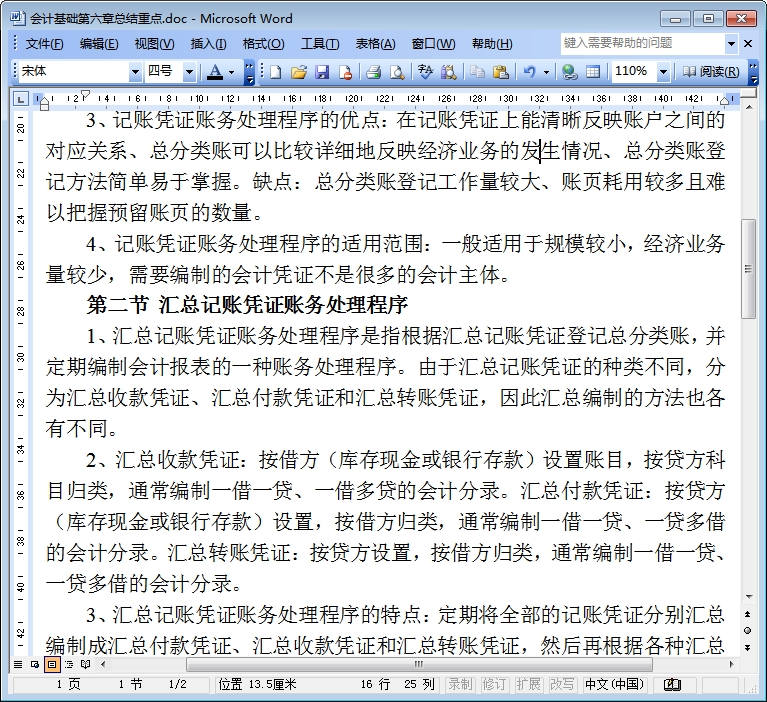Click the first-line indent marker on the ruler
The image size is (767, 702).
click(85, 94)
